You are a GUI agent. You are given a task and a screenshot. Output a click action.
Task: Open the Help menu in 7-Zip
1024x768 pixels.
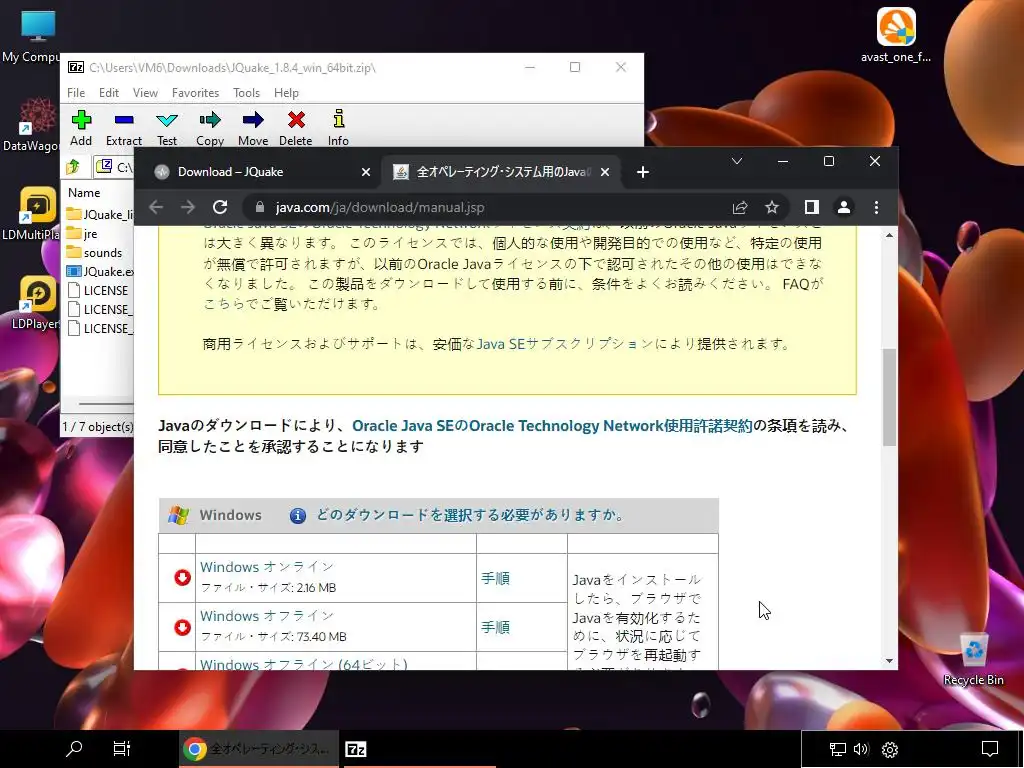tap(286, 93)
